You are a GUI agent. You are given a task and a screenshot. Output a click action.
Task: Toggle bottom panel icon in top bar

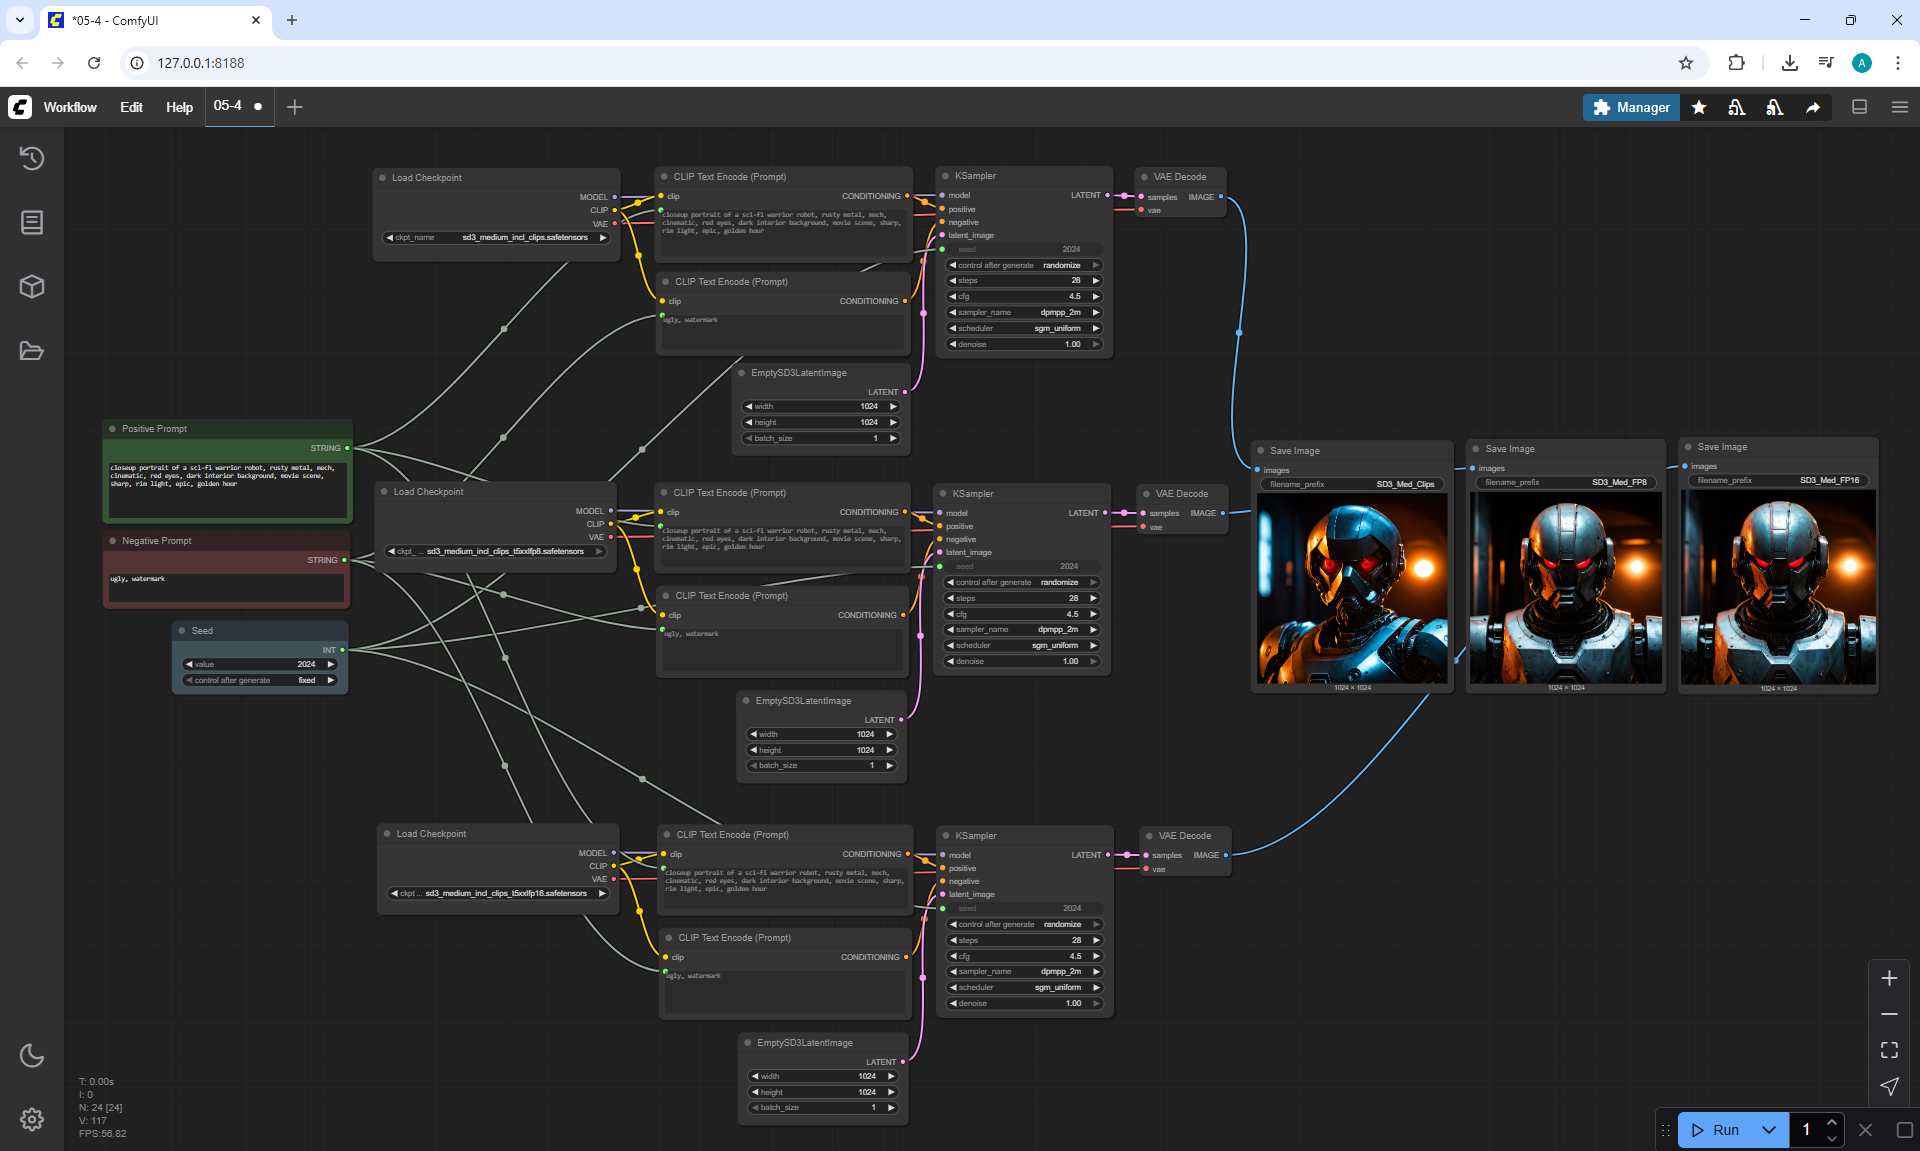(1859, 107)
